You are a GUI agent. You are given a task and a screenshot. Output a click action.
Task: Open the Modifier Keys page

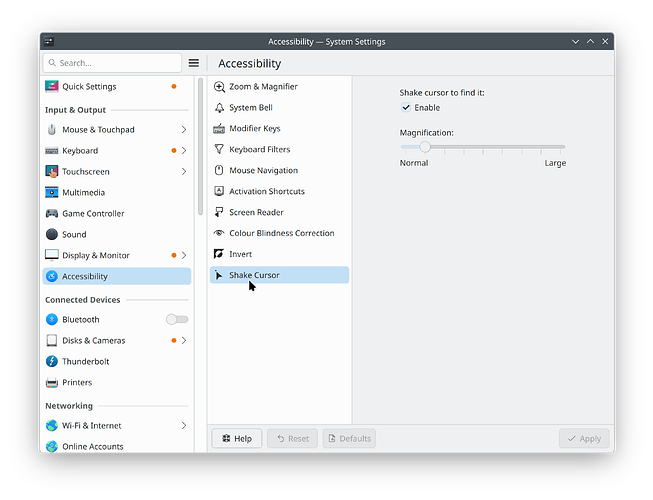coord(254,129)
